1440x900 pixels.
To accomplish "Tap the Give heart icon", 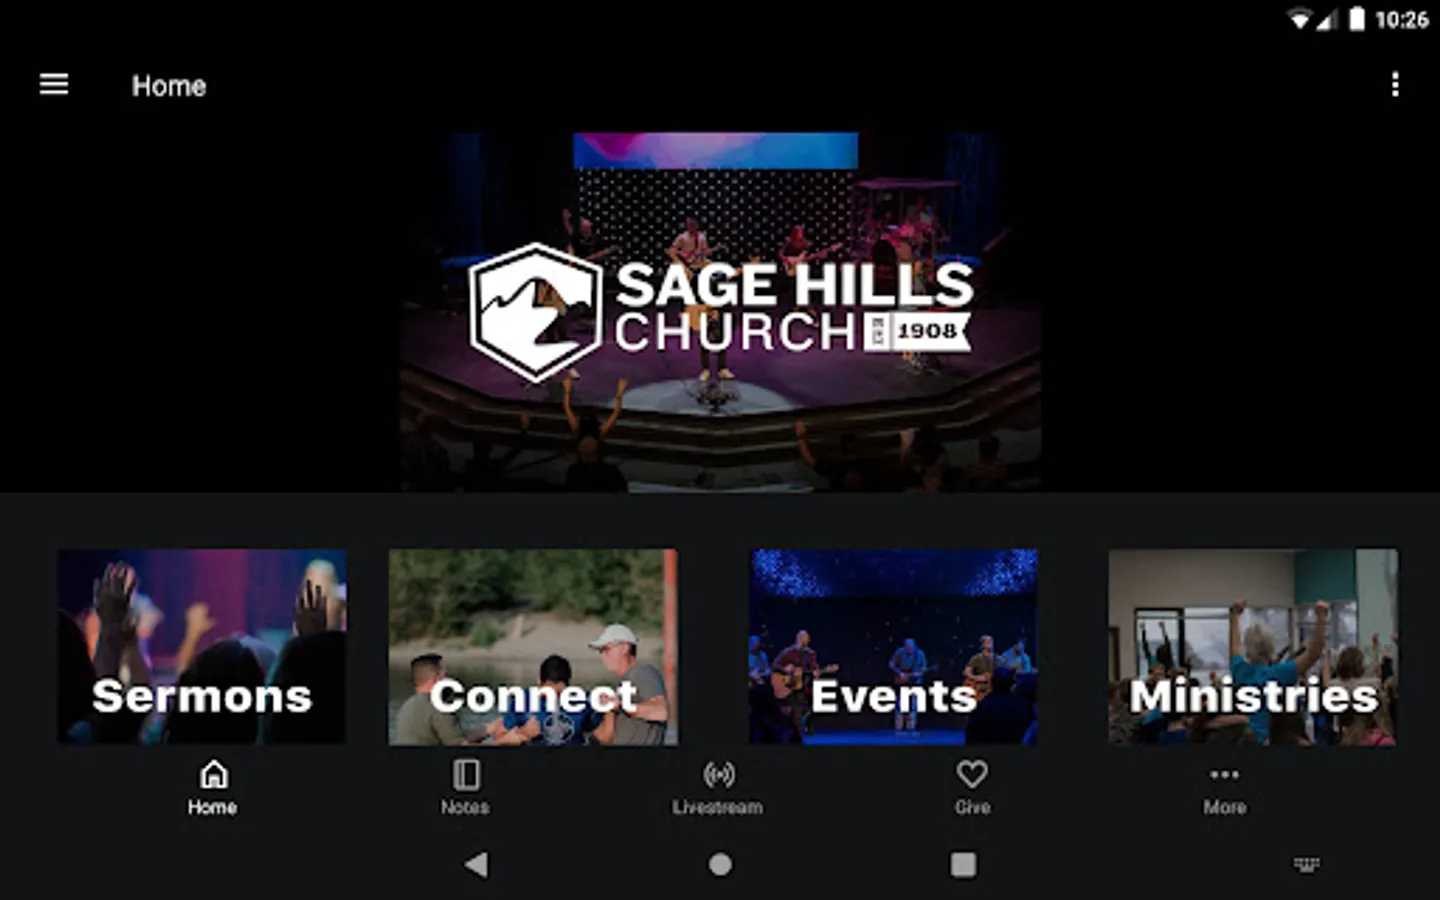I will (x=972, y=774).
